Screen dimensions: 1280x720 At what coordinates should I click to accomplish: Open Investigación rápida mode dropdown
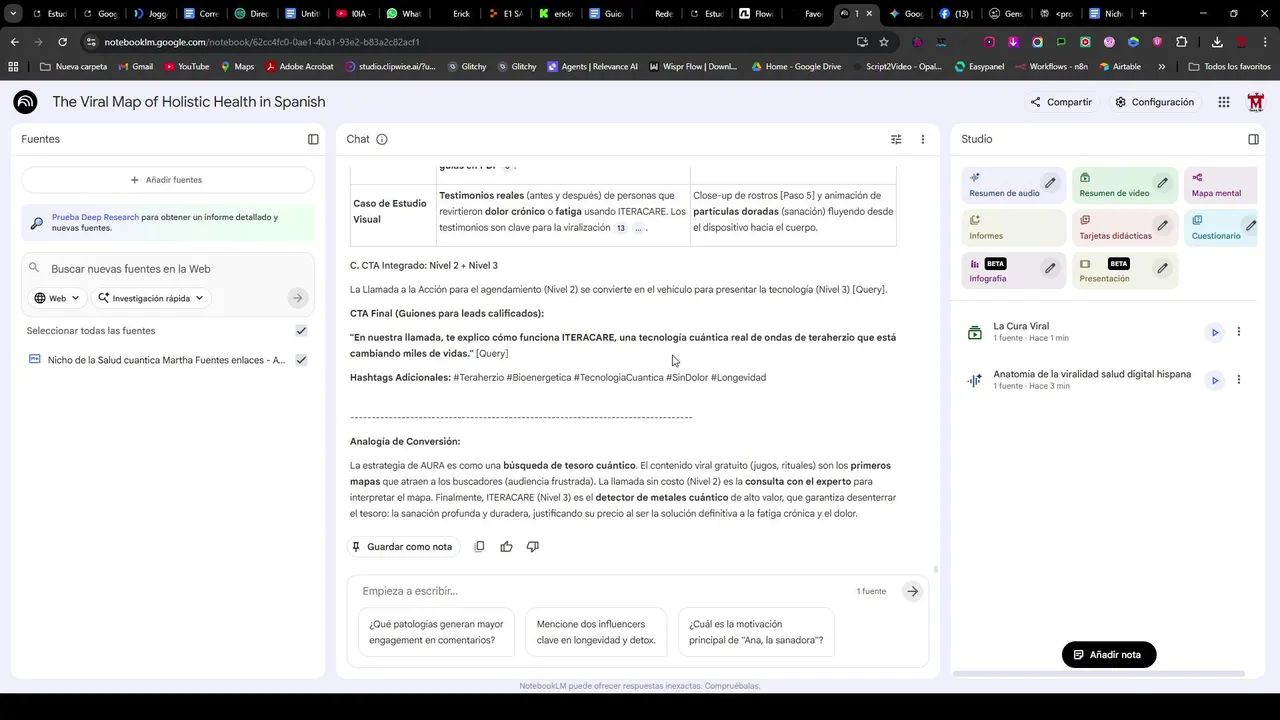click(x=151, y=298)
